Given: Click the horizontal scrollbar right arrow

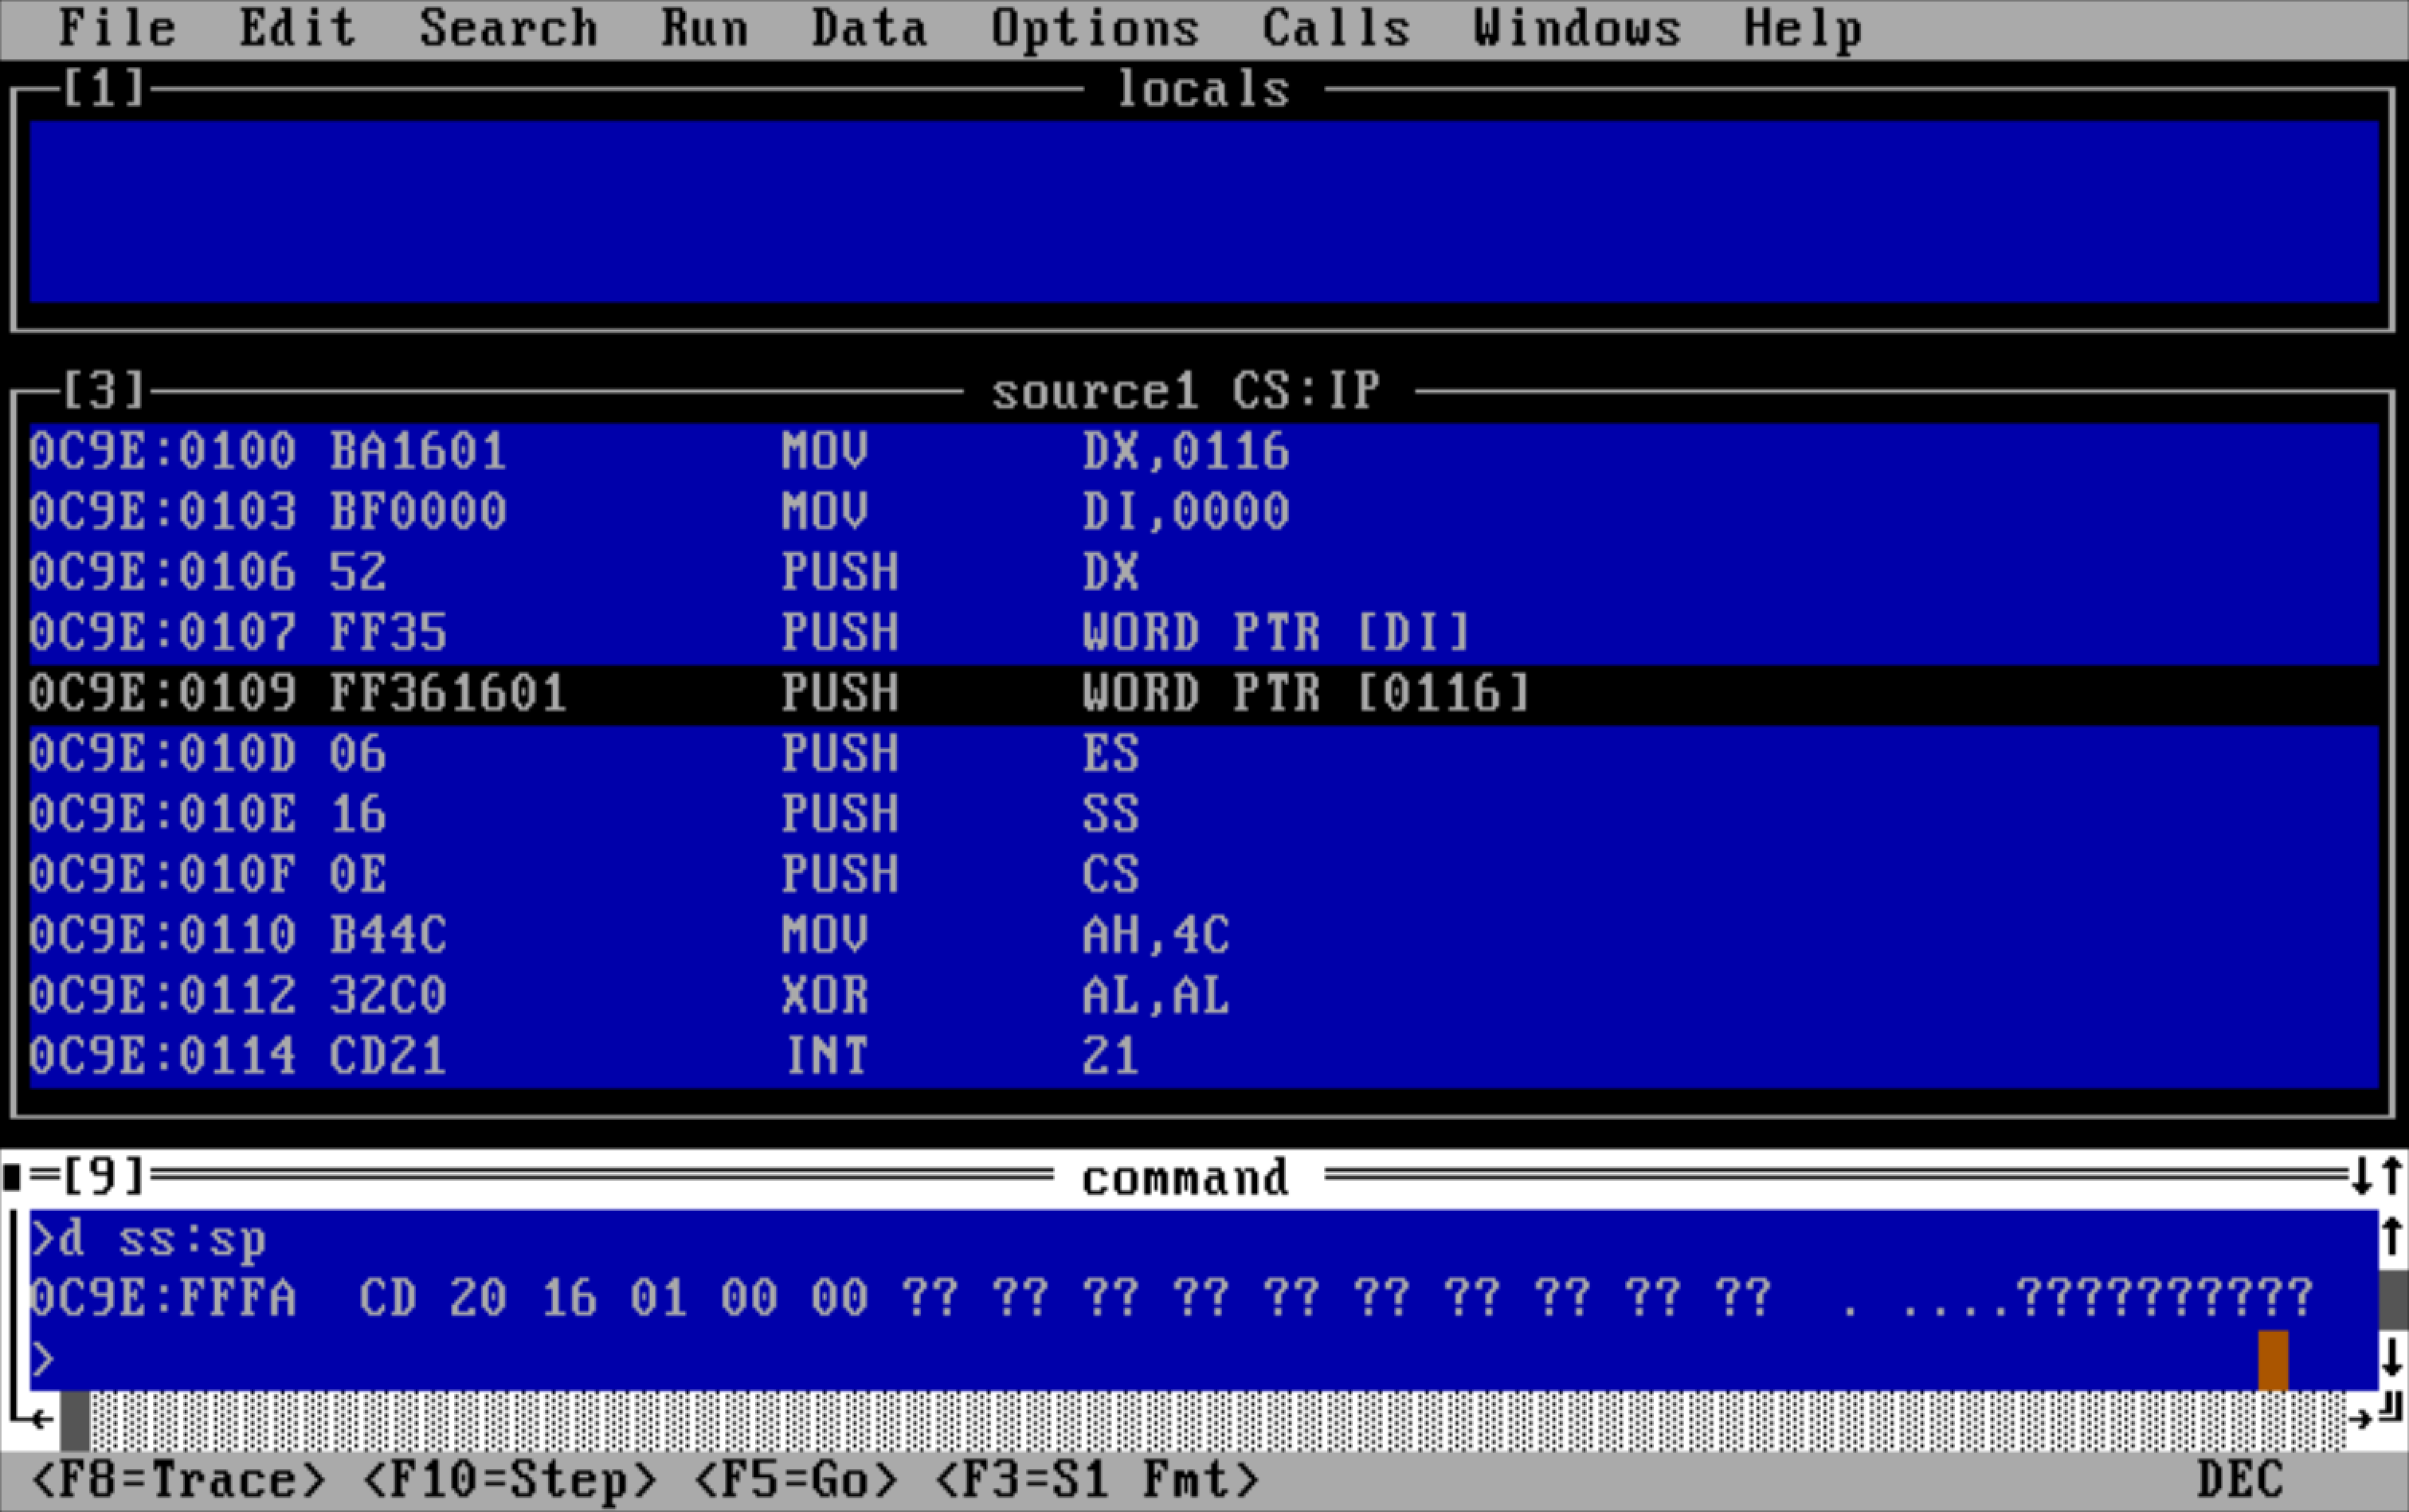Looking at the screenshot, I should 2361,1419.
